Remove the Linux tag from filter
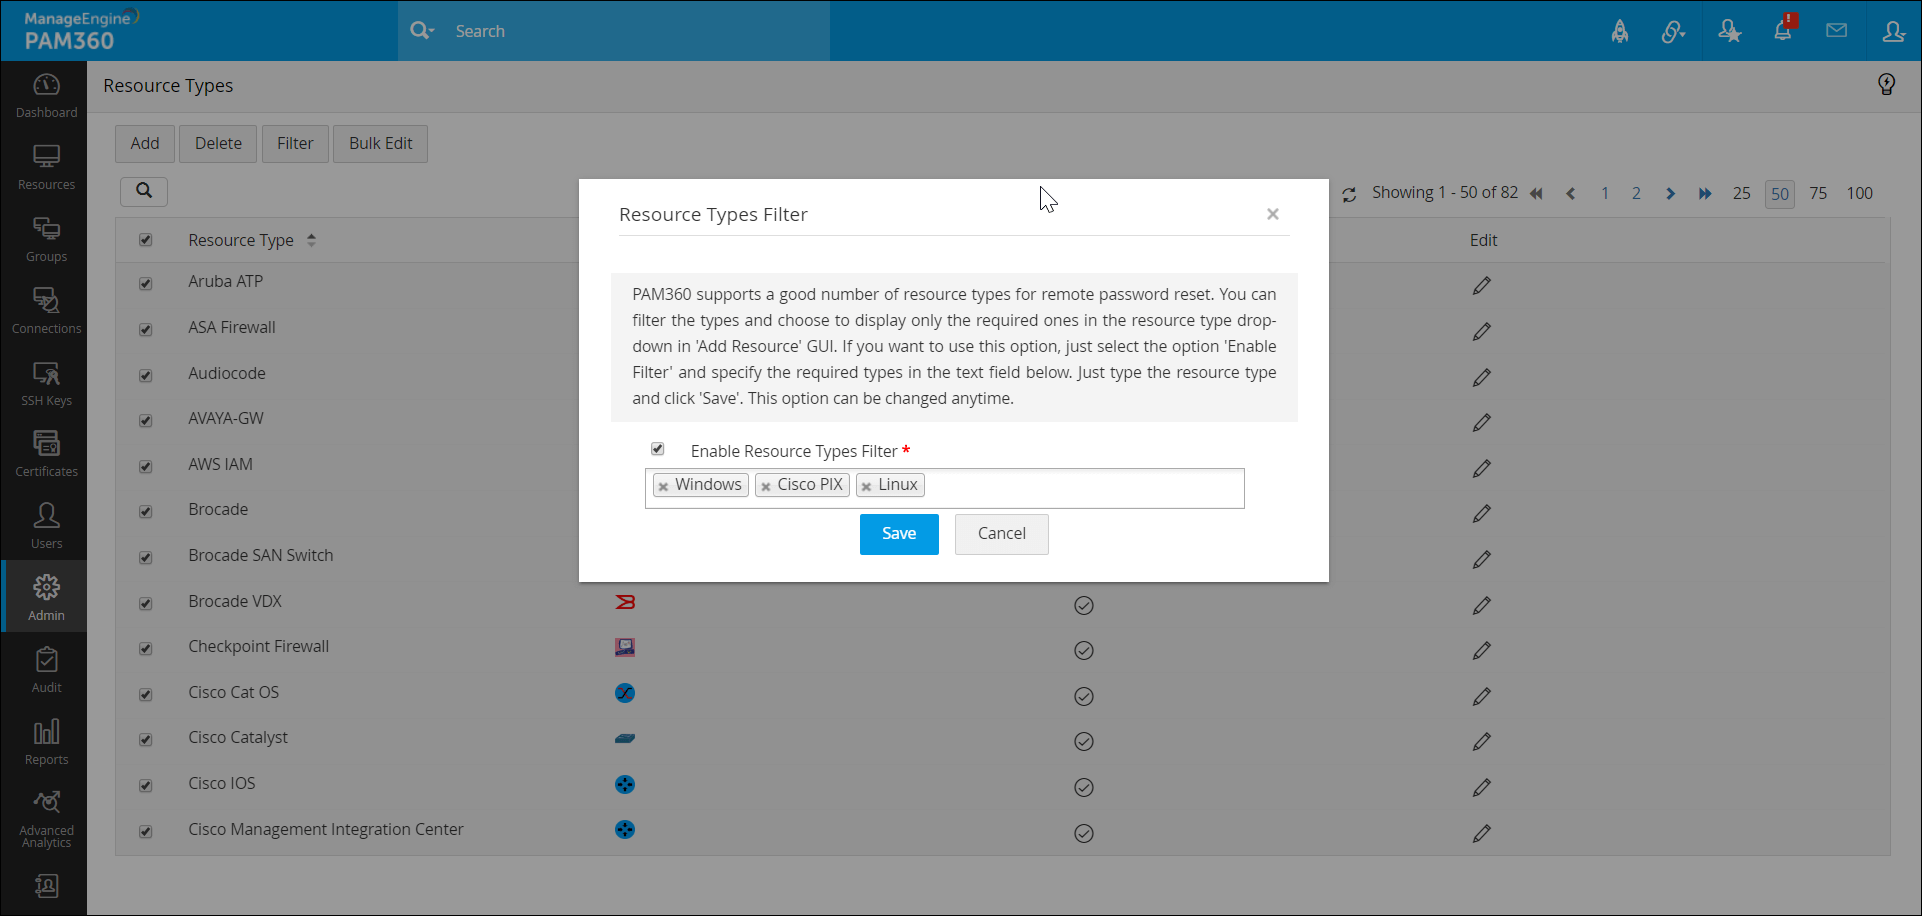The width and height of the screenshot is (1922, 916). 867,486
